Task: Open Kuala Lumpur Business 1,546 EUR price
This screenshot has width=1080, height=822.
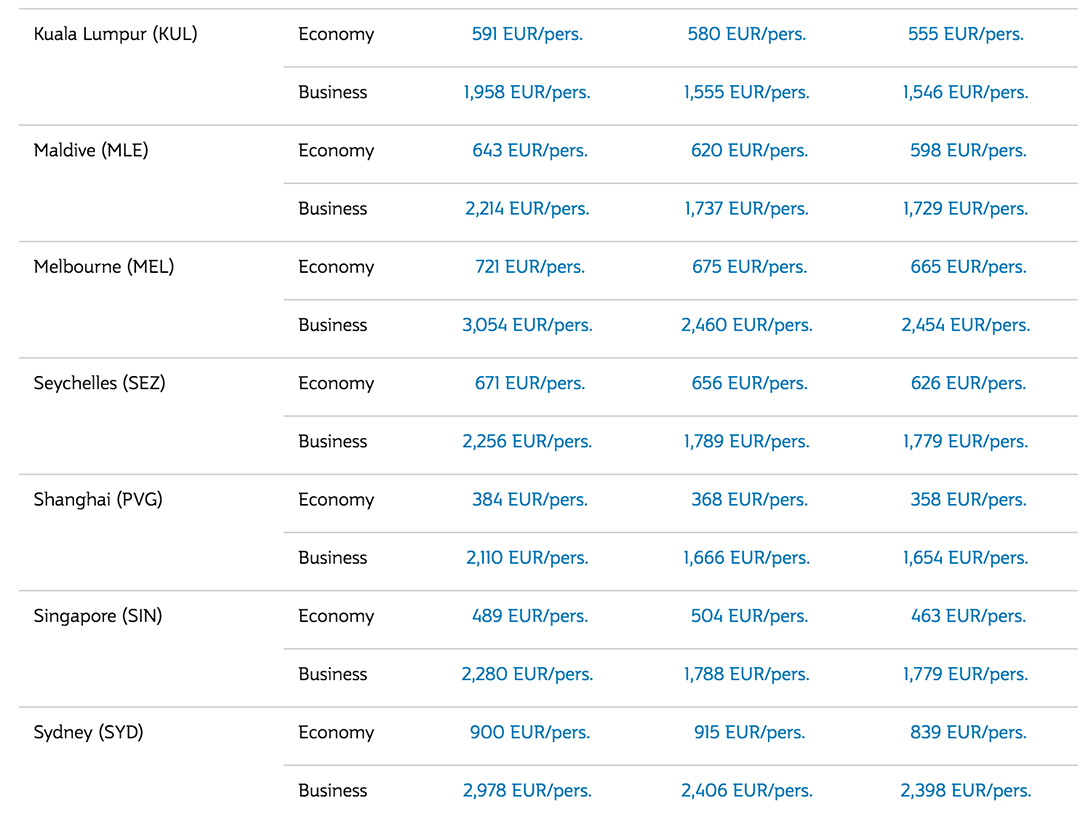Action: tap(965, 92)
